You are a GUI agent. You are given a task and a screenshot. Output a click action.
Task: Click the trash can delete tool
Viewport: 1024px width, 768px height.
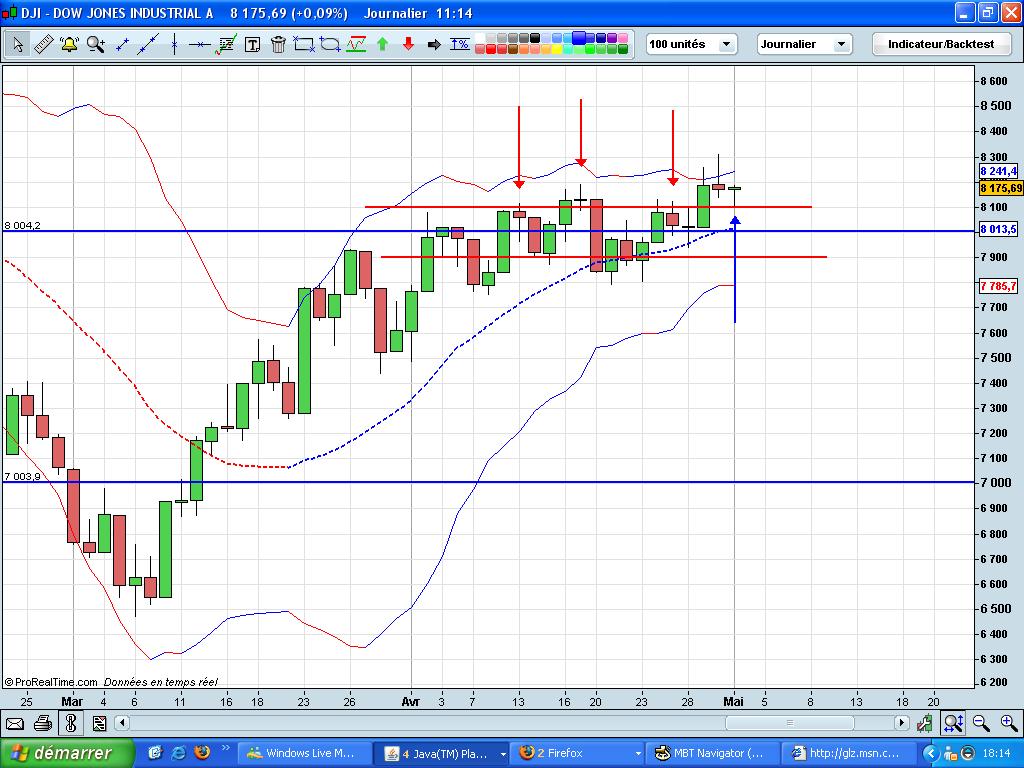click(278, 44)
